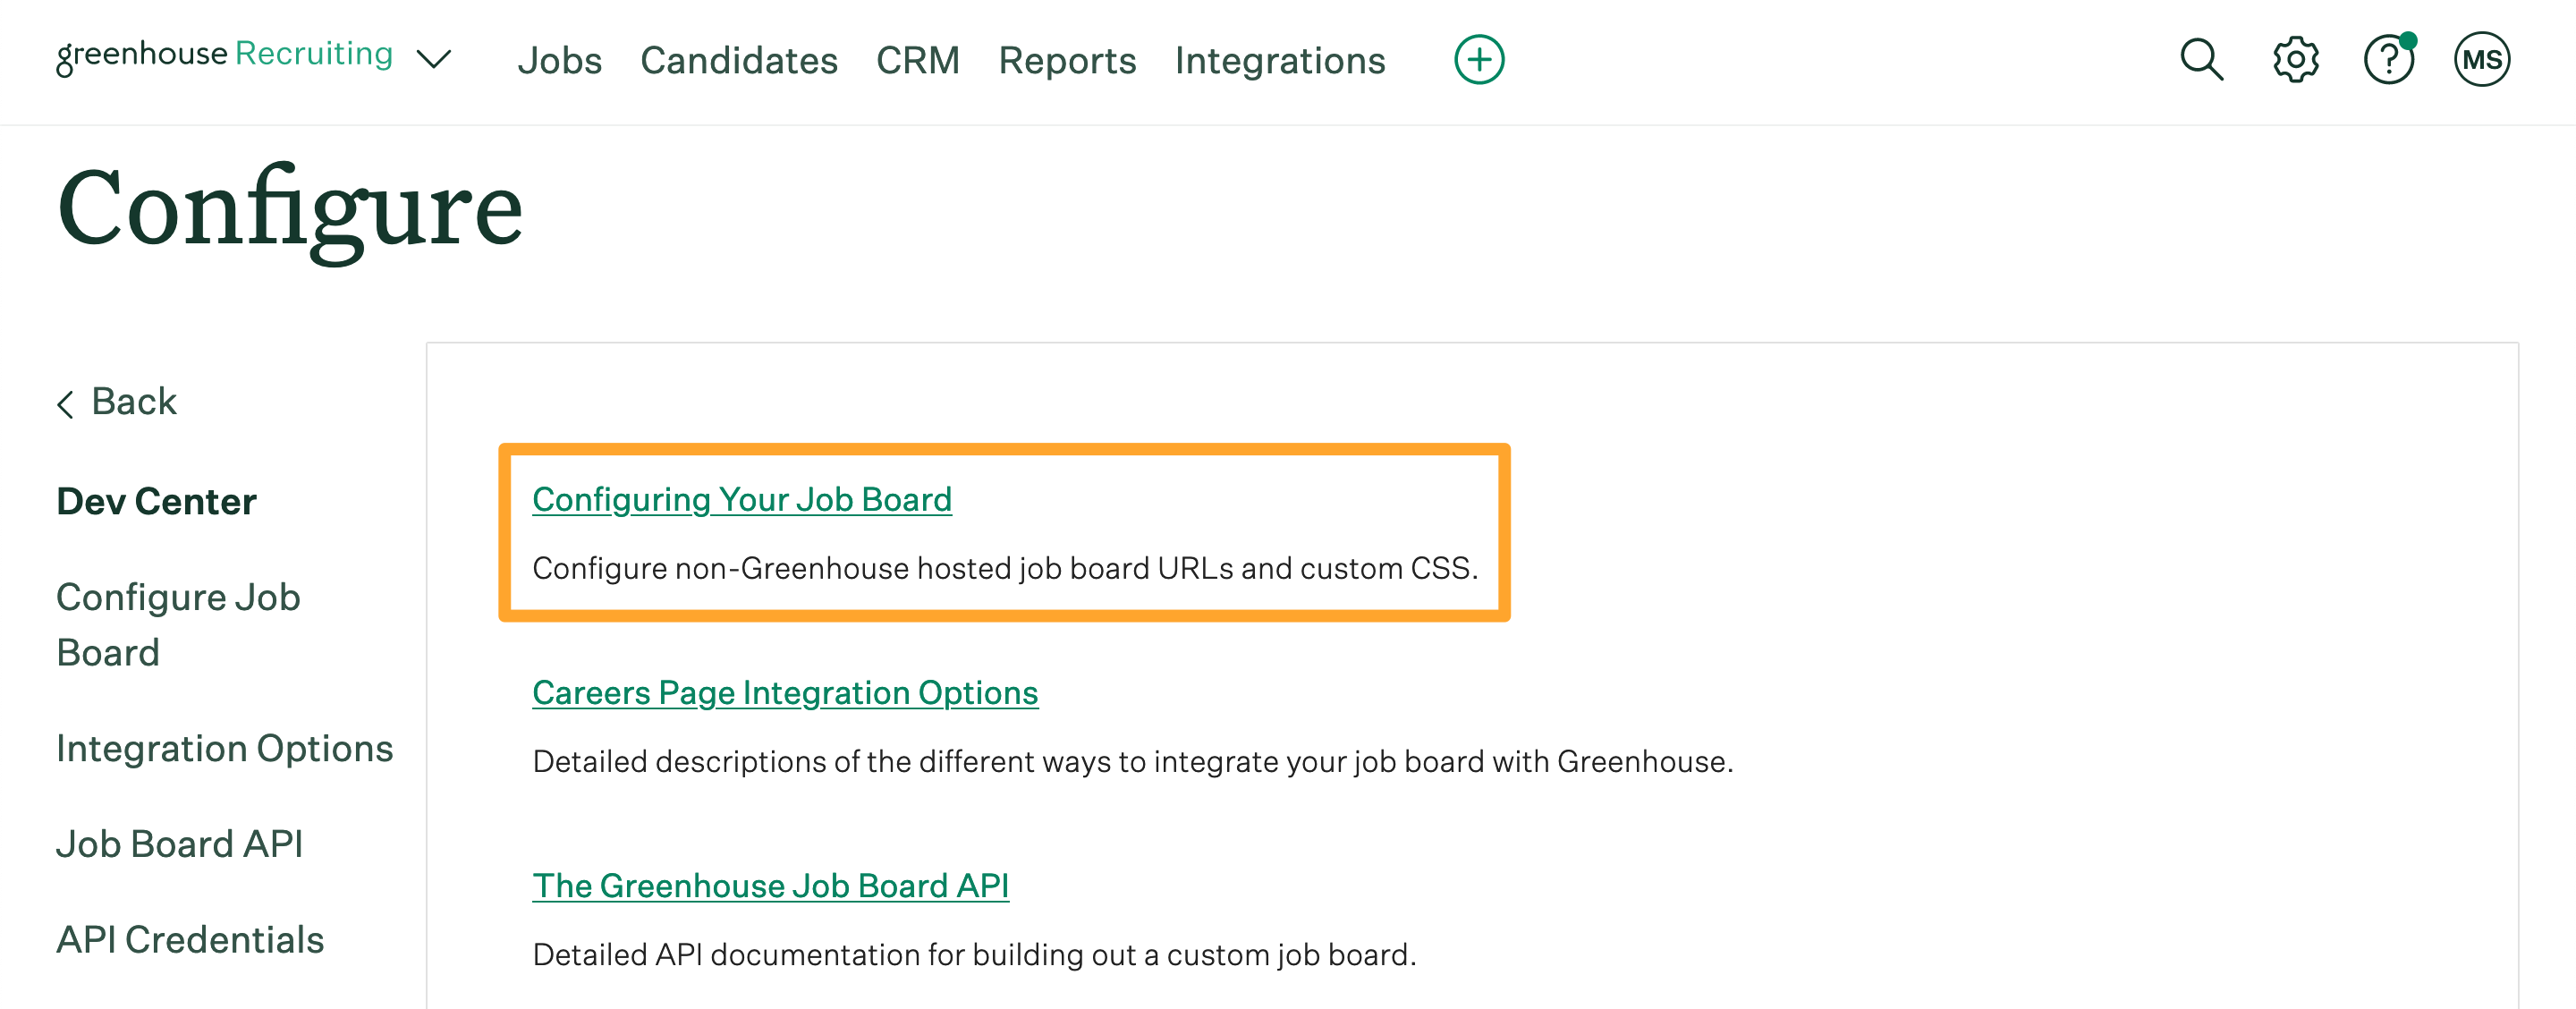Open the Jobs menu item
This screenshot has height=1009, width=2576.
tap(559, 61)
